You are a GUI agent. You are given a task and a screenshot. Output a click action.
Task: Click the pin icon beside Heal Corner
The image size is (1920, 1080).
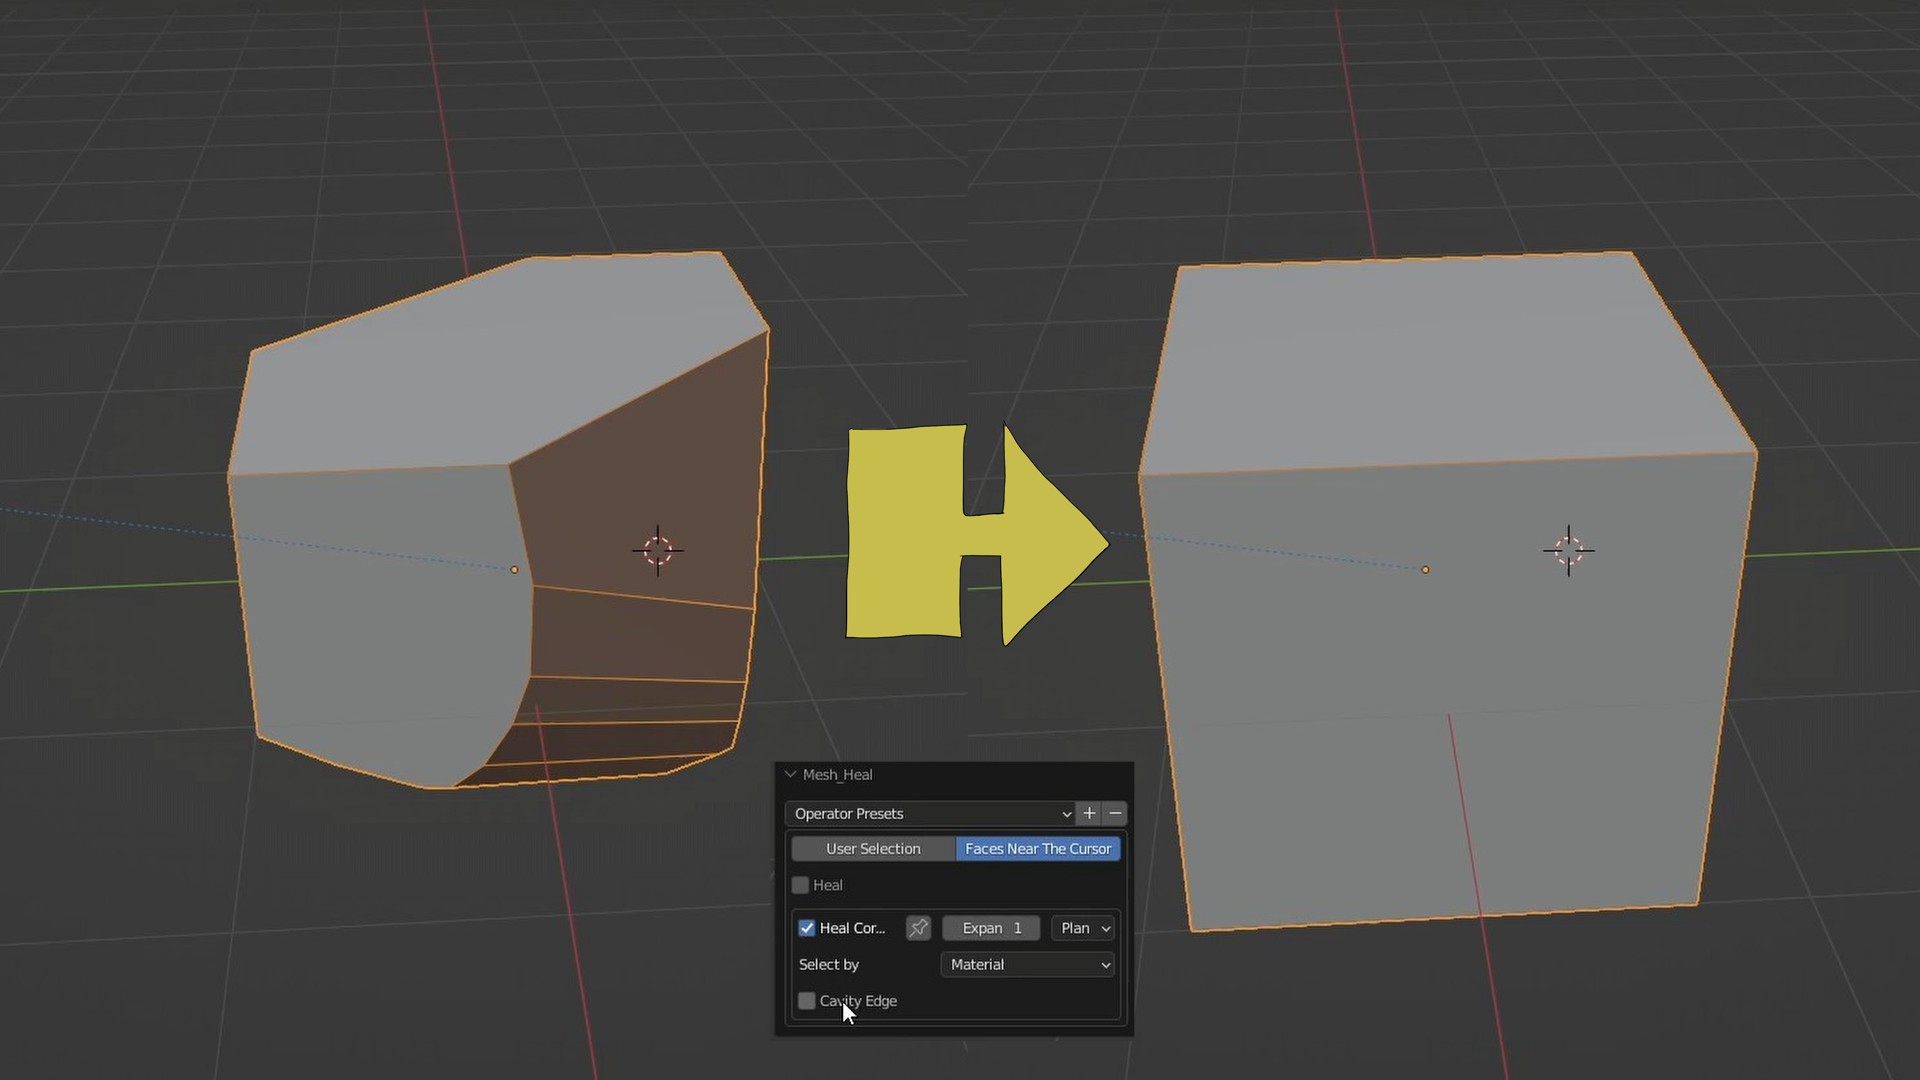click(918, 928)
